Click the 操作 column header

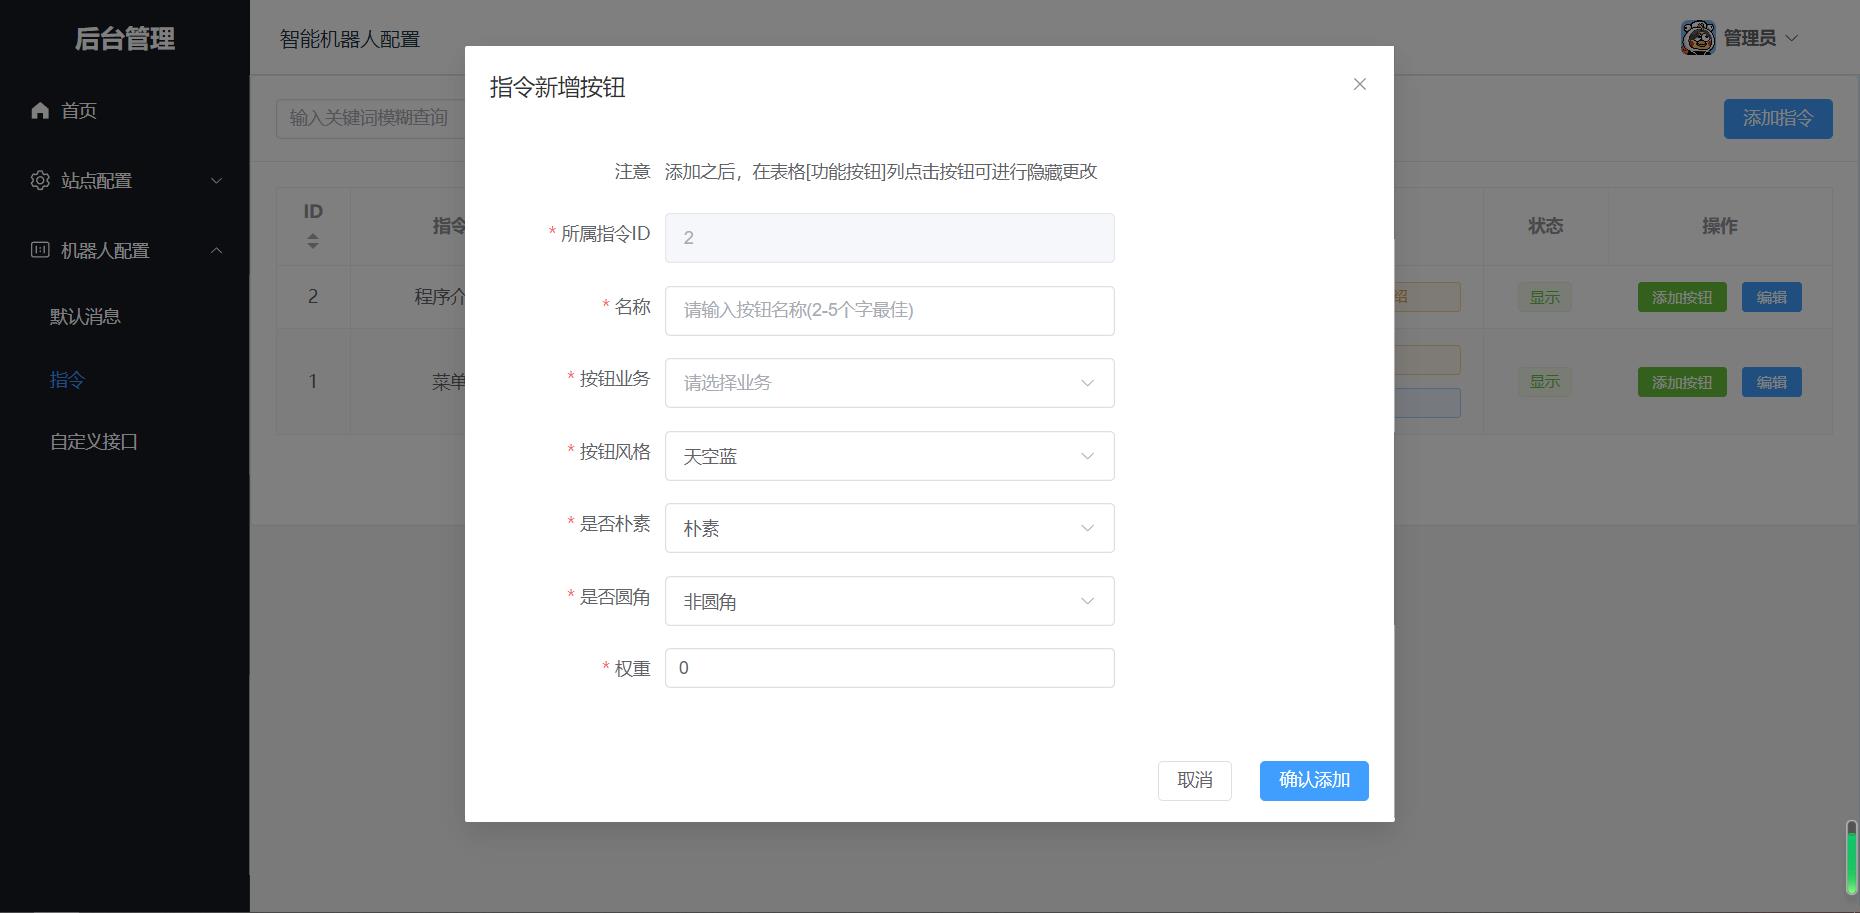1720,226
